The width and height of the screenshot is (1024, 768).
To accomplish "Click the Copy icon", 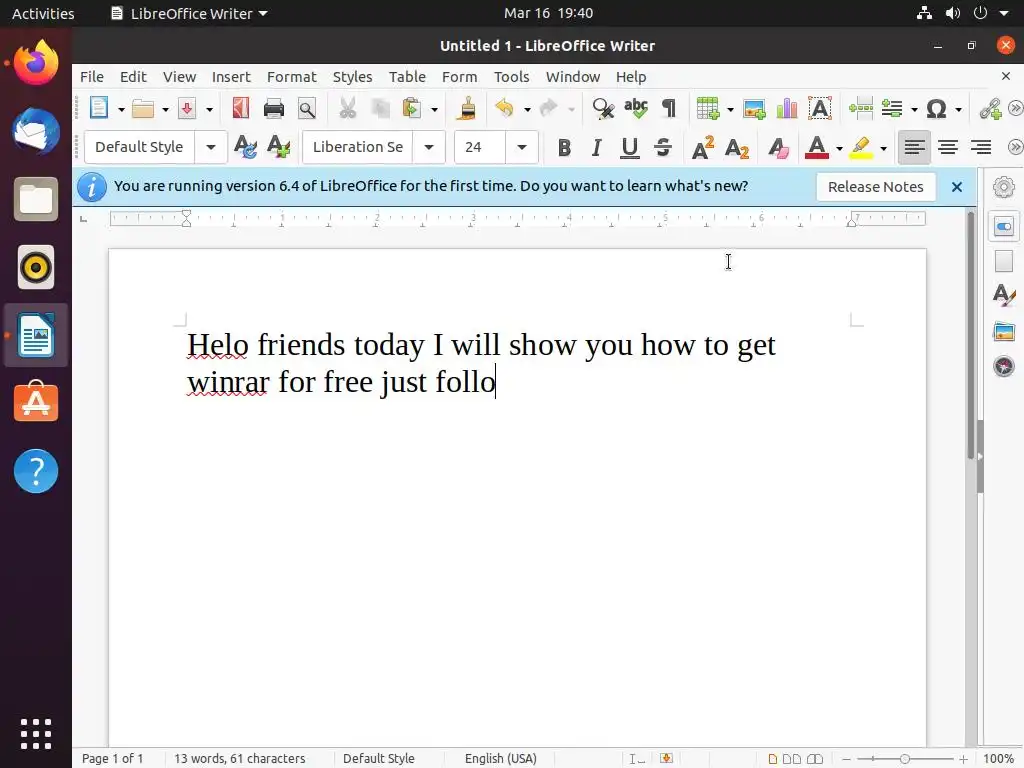I will coord(380,108).
